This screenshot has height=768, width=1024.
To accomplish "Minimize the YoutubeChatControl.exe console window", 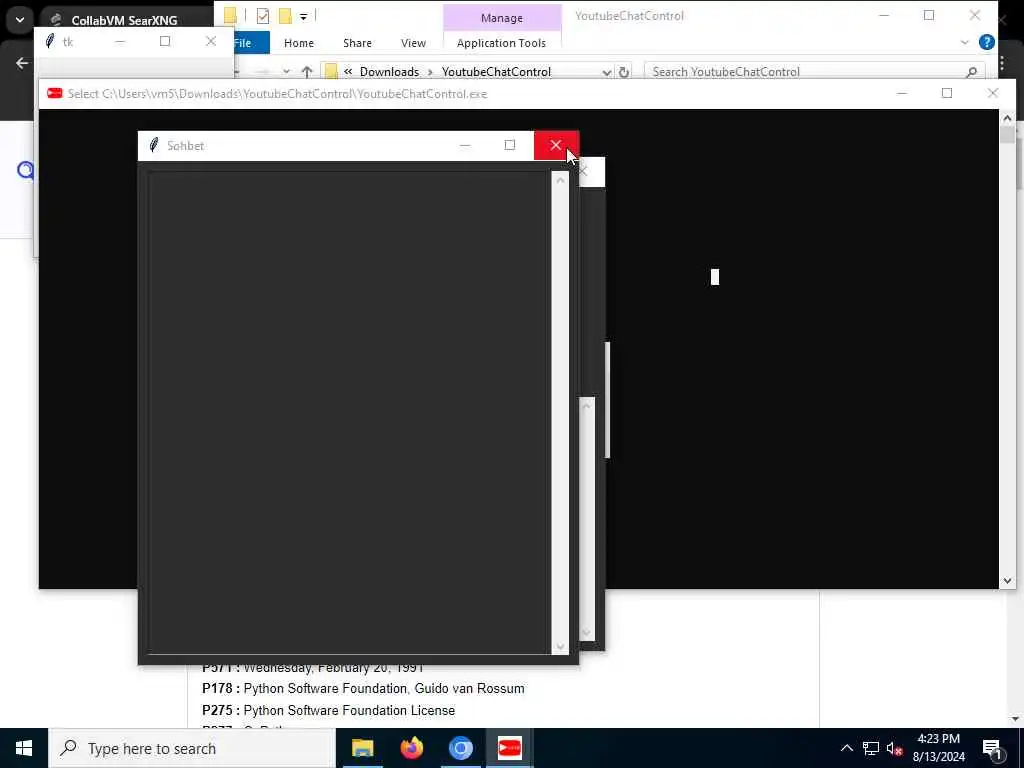I will point(902,93).
